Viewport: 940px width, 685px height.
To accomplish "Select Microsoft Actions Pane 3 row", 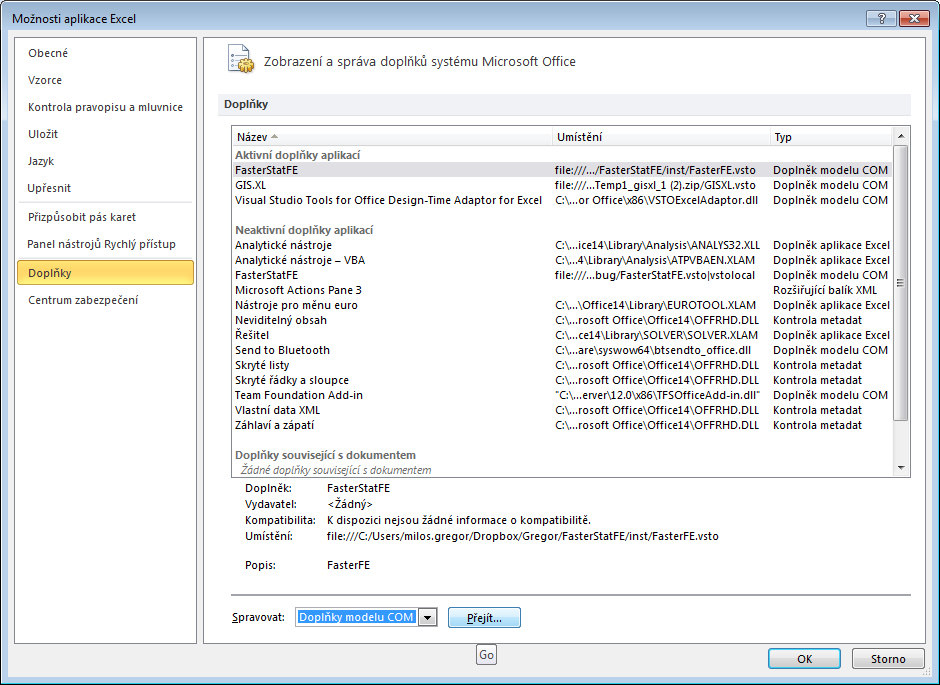I will (562, 290).
